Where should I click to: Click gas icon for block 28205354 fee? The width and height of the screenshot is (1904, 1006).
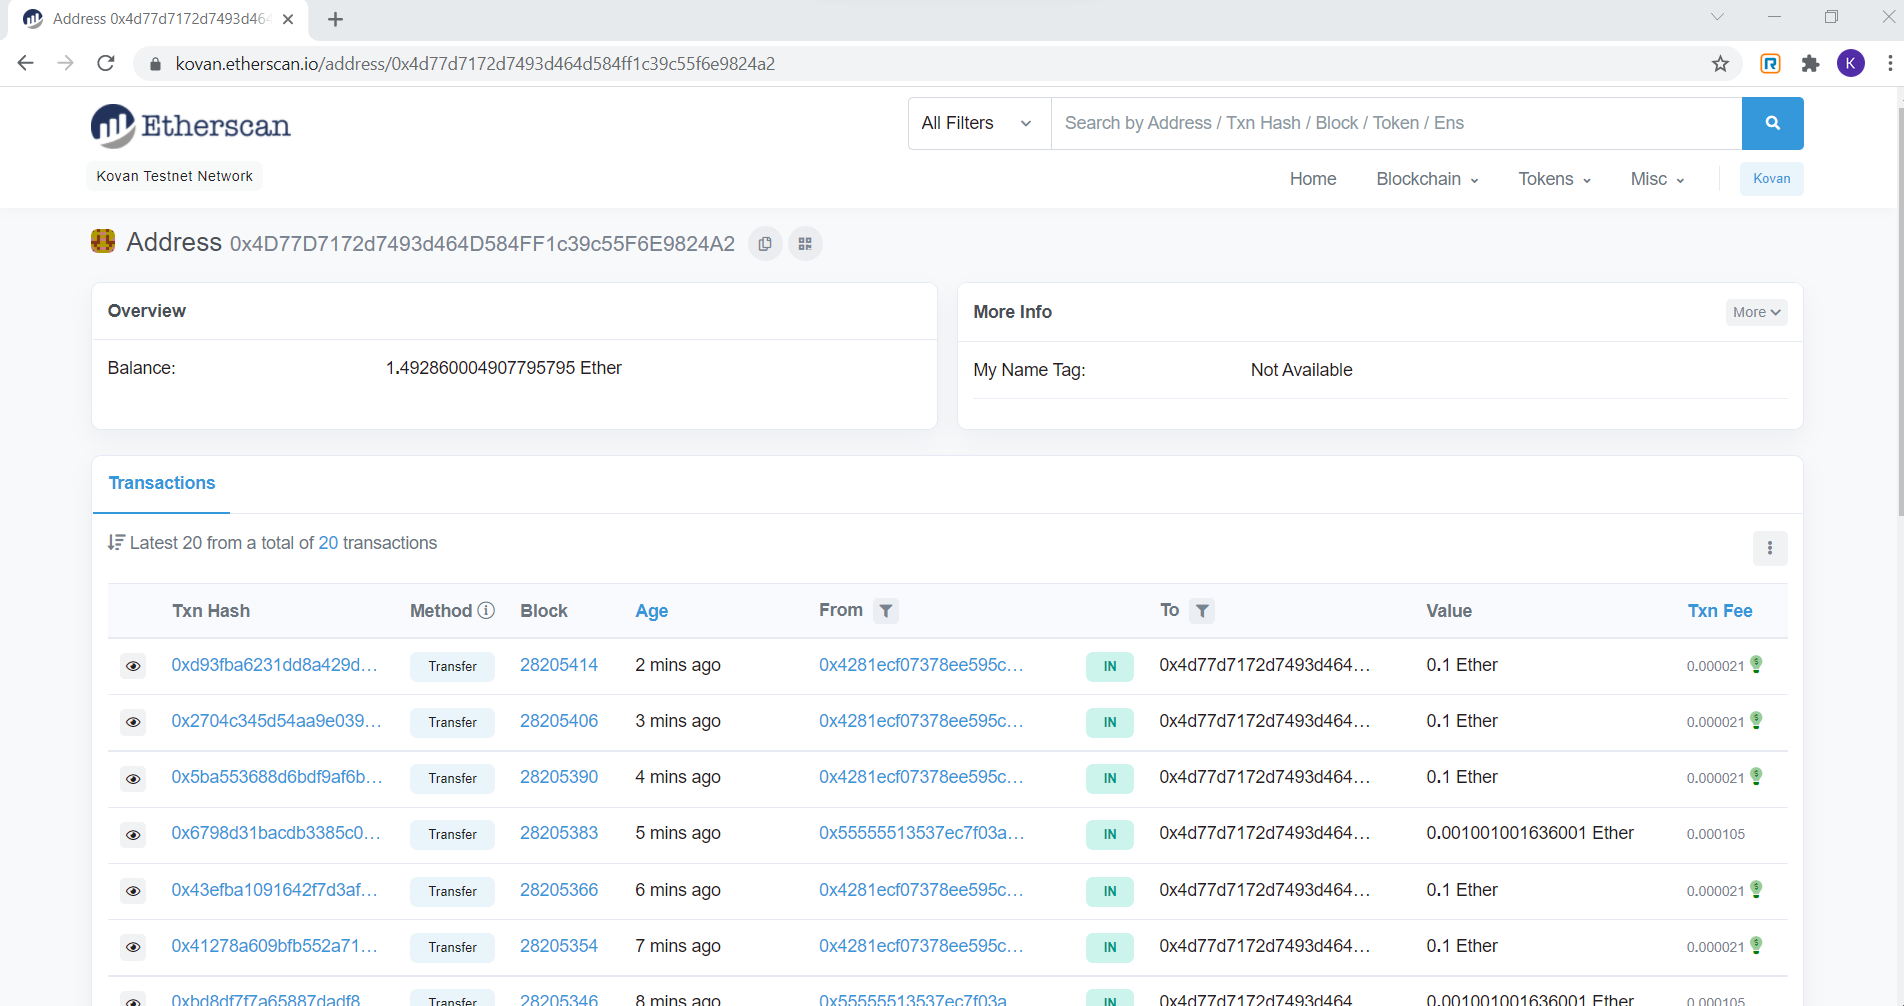click(x=1756, y=945)
